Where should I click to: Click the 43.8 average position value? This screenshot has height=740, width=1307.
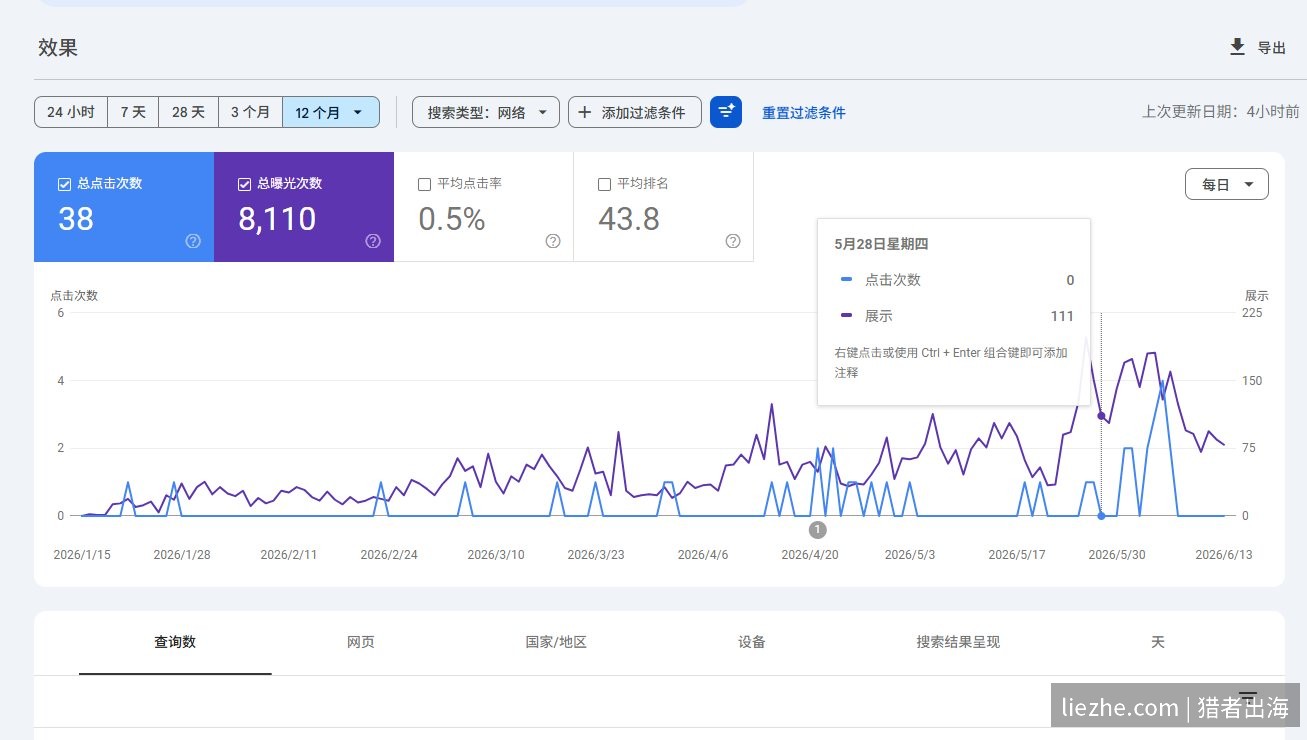[x=629, y=218]
